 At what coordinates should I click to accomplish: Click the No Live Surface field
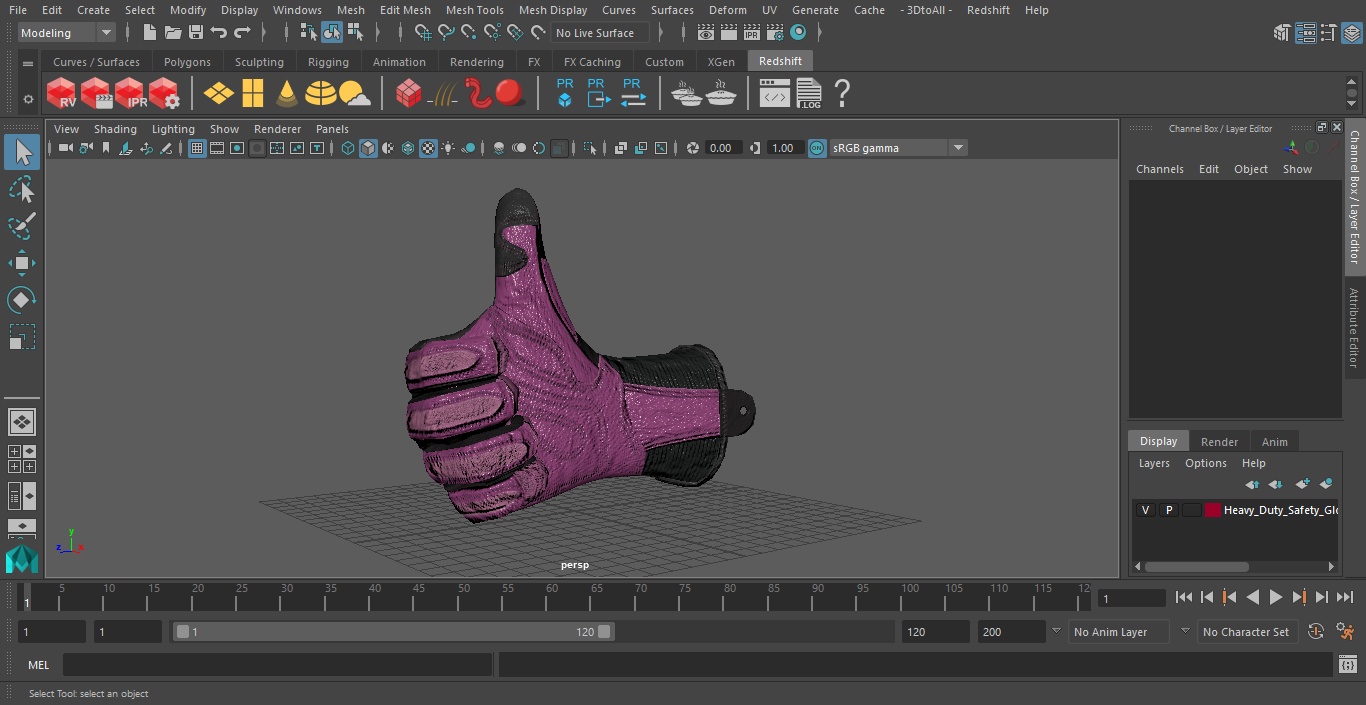pyautogui.click(x=600, y=33)
